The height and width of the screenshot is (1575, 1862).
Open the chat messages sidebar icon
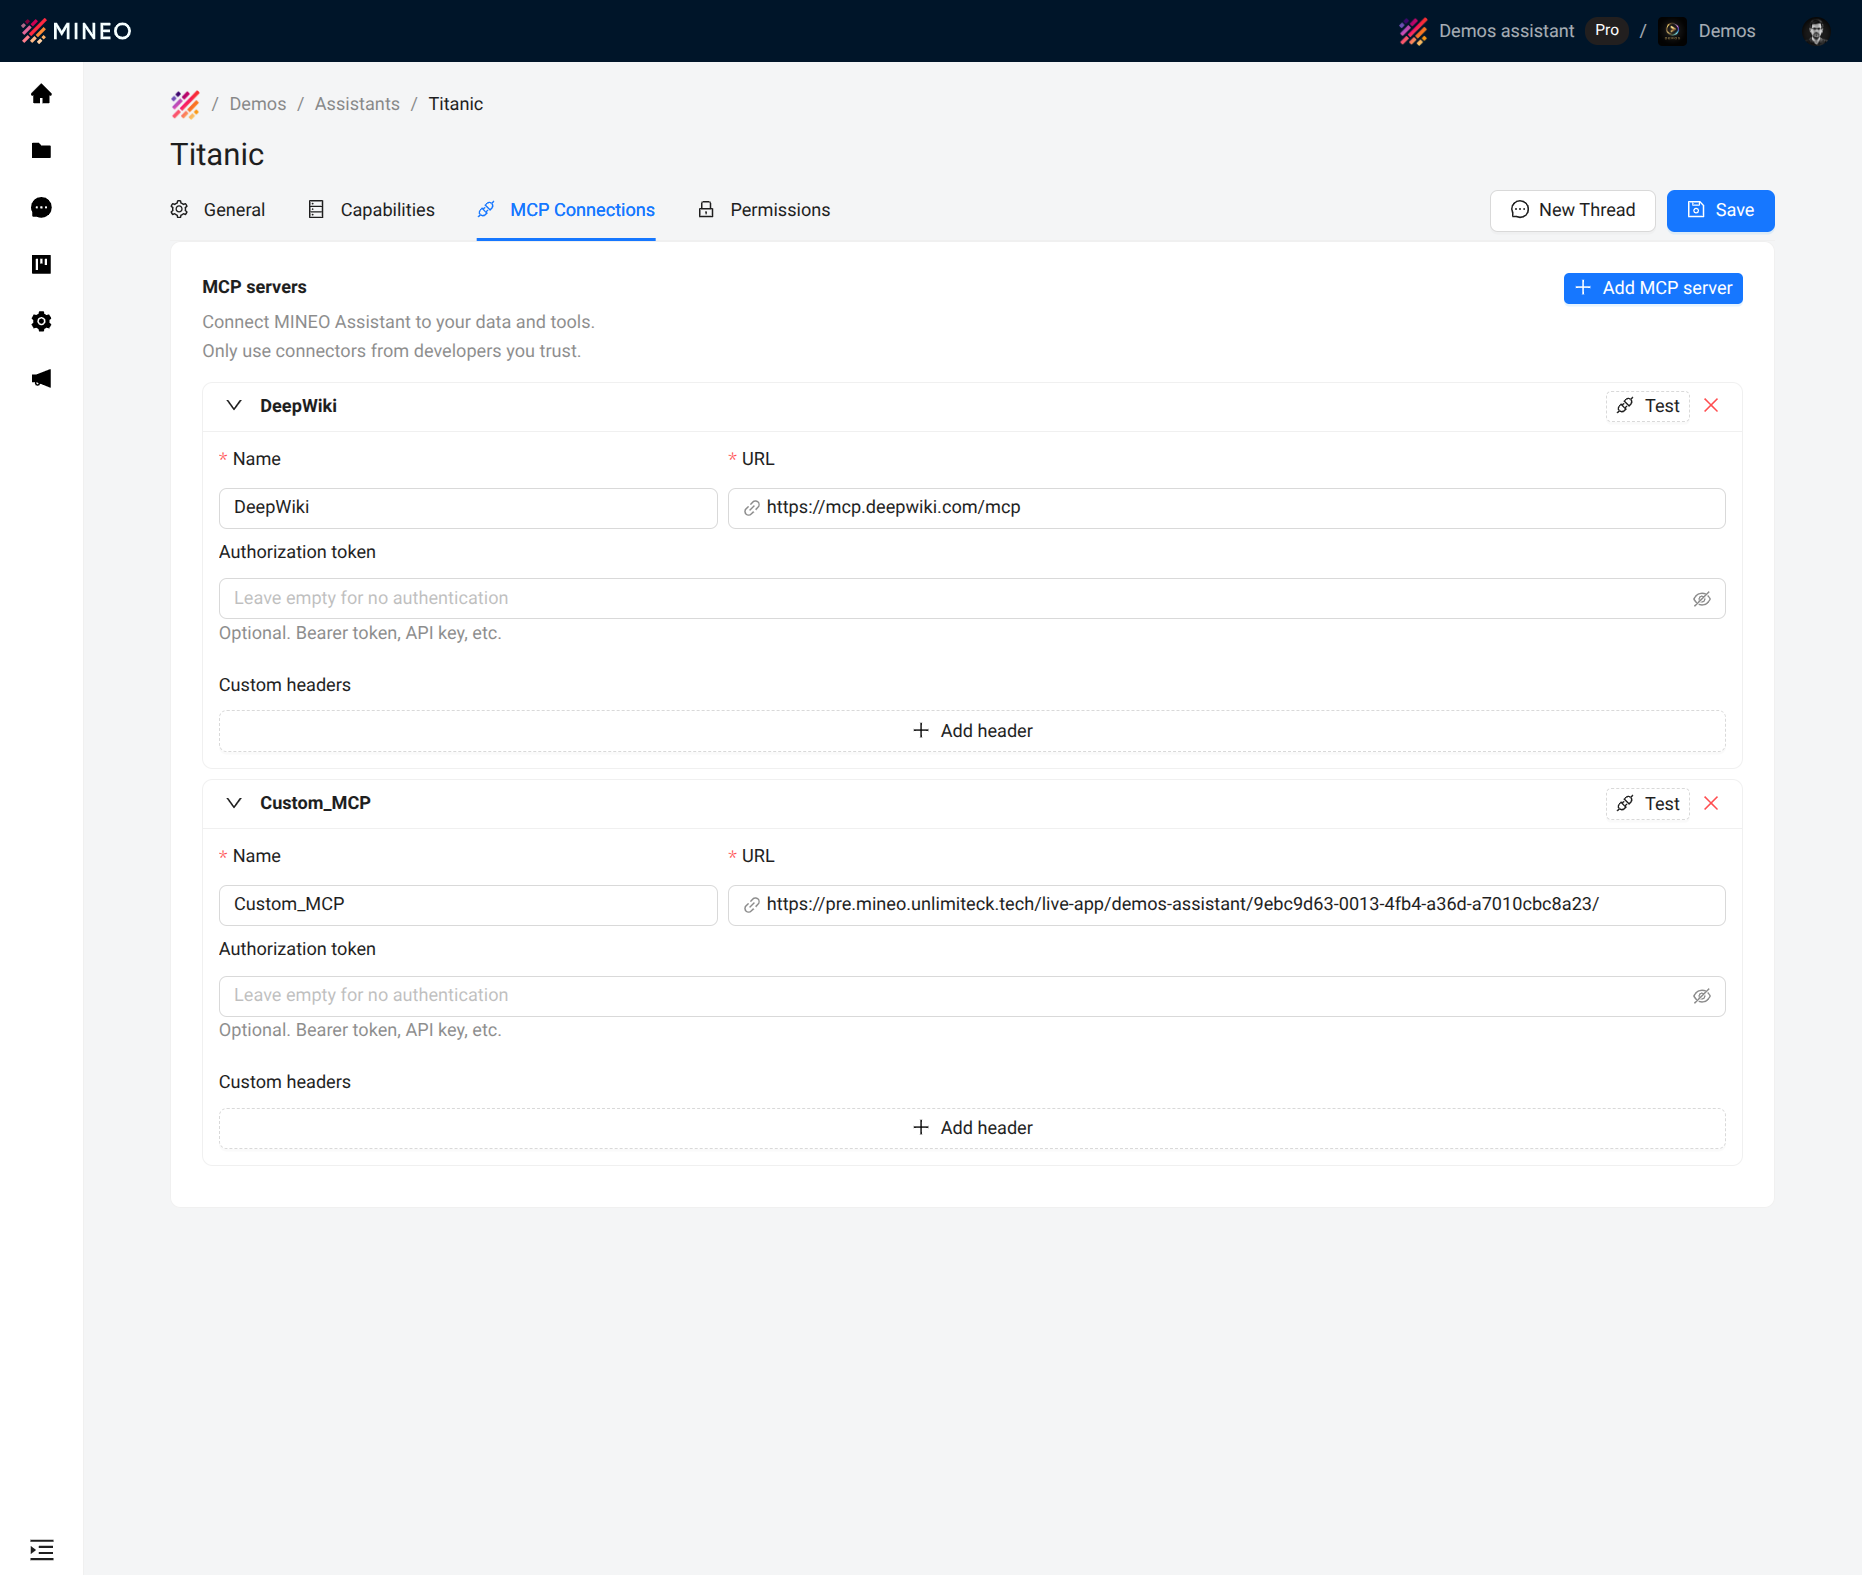coord(41,207)
